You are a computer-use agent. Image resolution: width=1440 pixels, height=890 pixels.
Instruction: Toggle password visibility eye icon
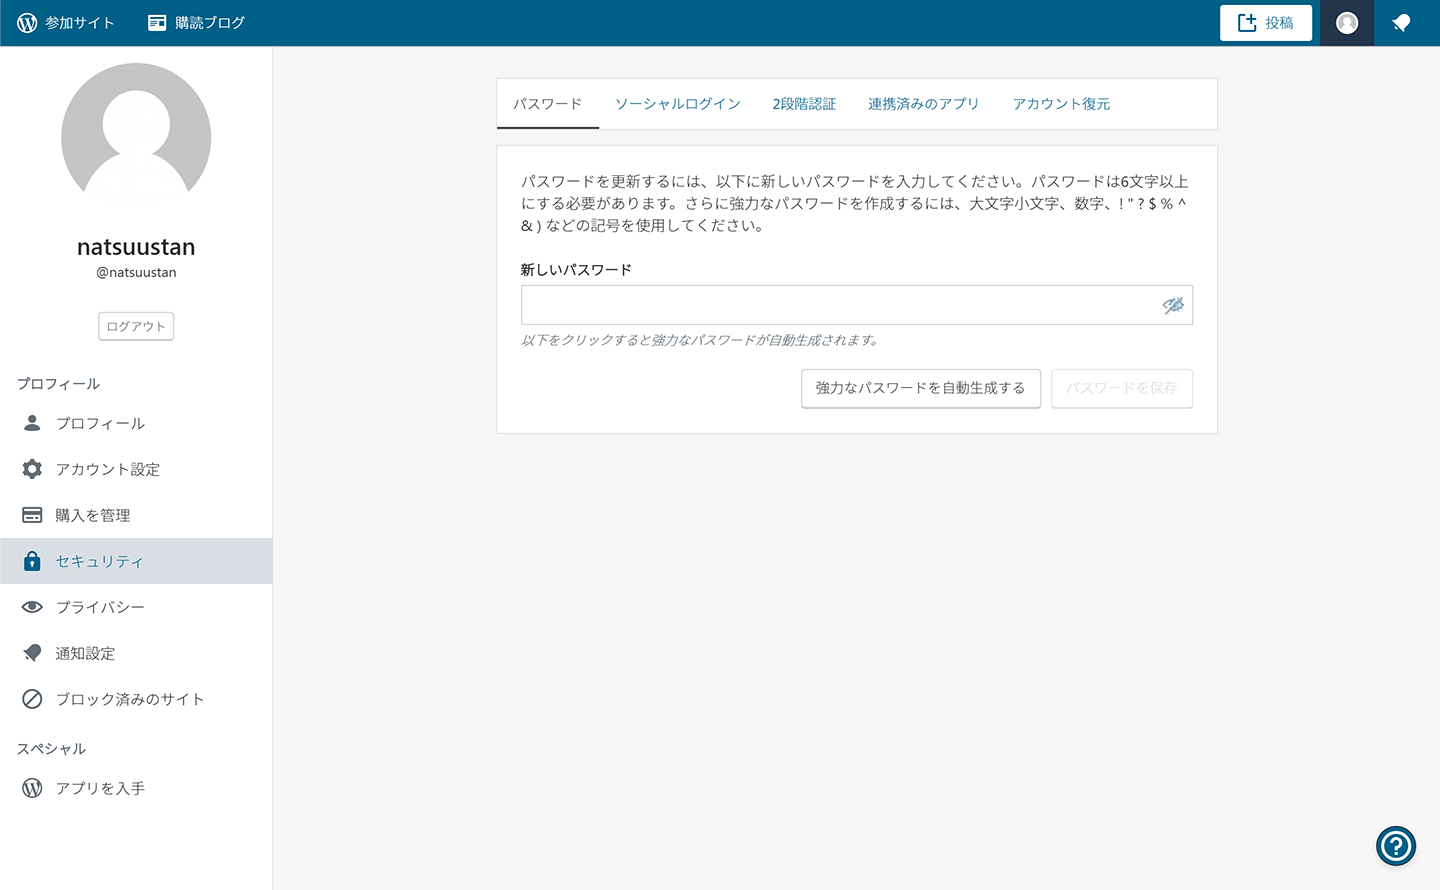pos(1173,305)
